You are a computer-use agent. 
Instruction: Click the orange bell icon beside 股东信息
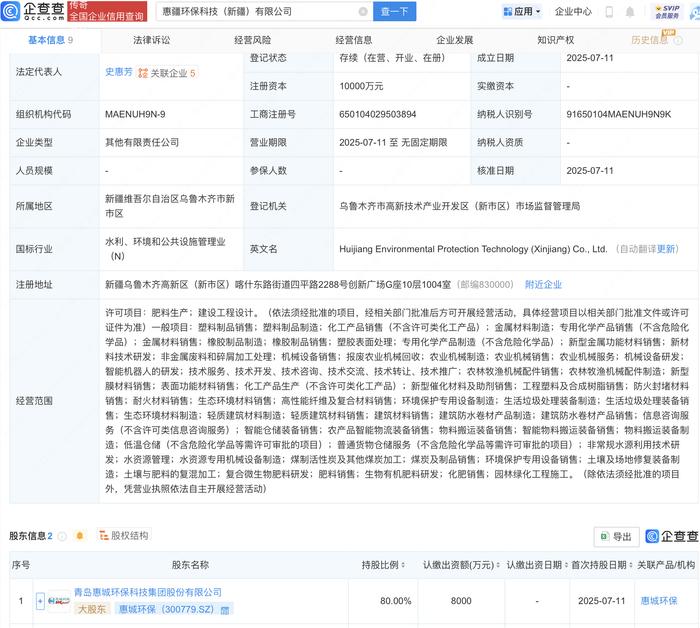(x=80, y=536)
